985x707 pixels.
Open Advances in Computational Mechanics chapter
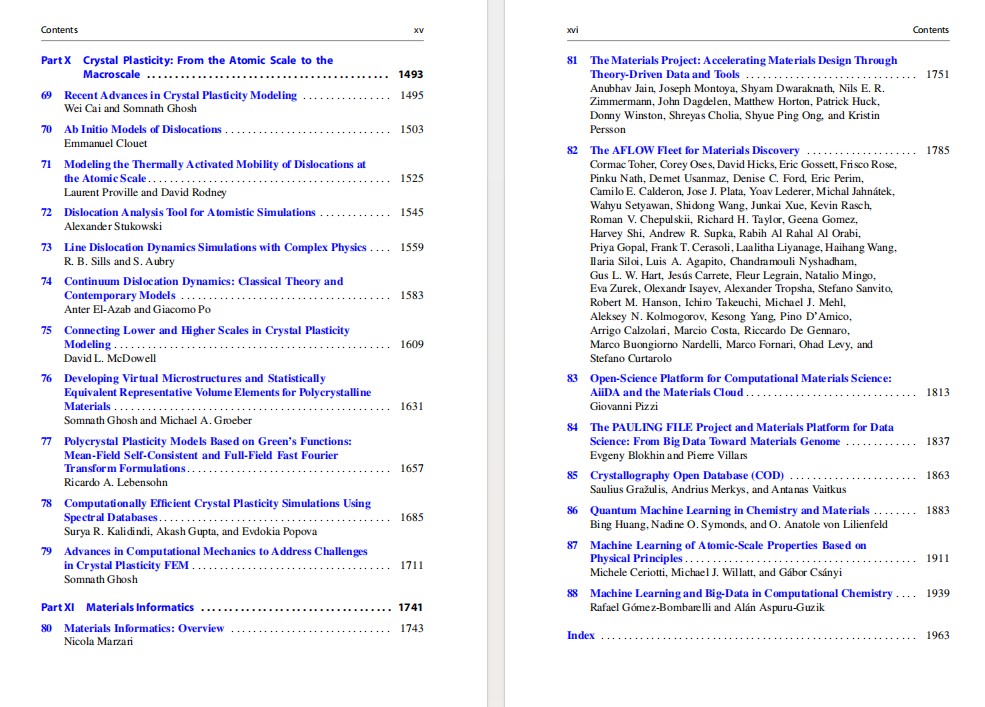click(215, 558)
